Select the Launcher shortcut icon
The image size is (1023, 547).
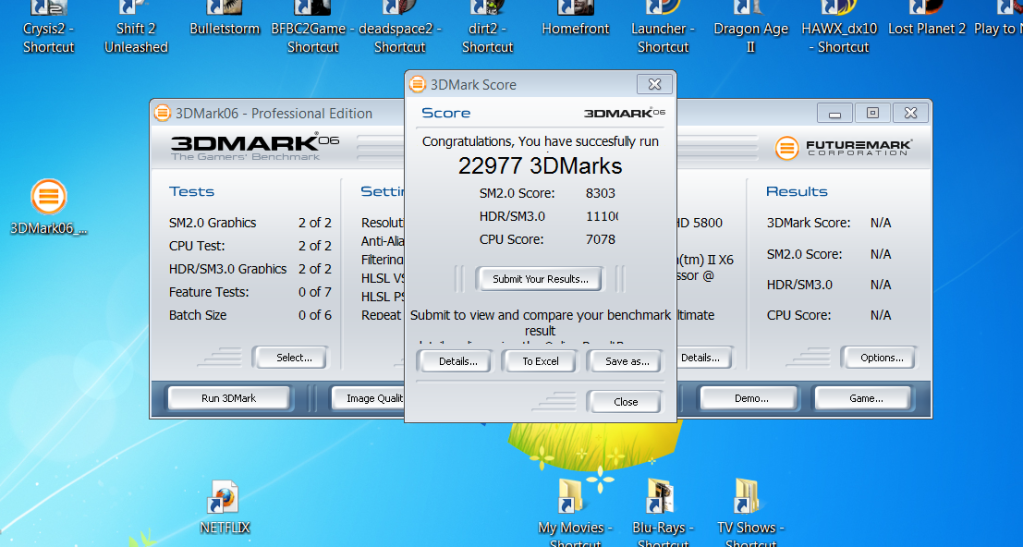coord(663,26)
